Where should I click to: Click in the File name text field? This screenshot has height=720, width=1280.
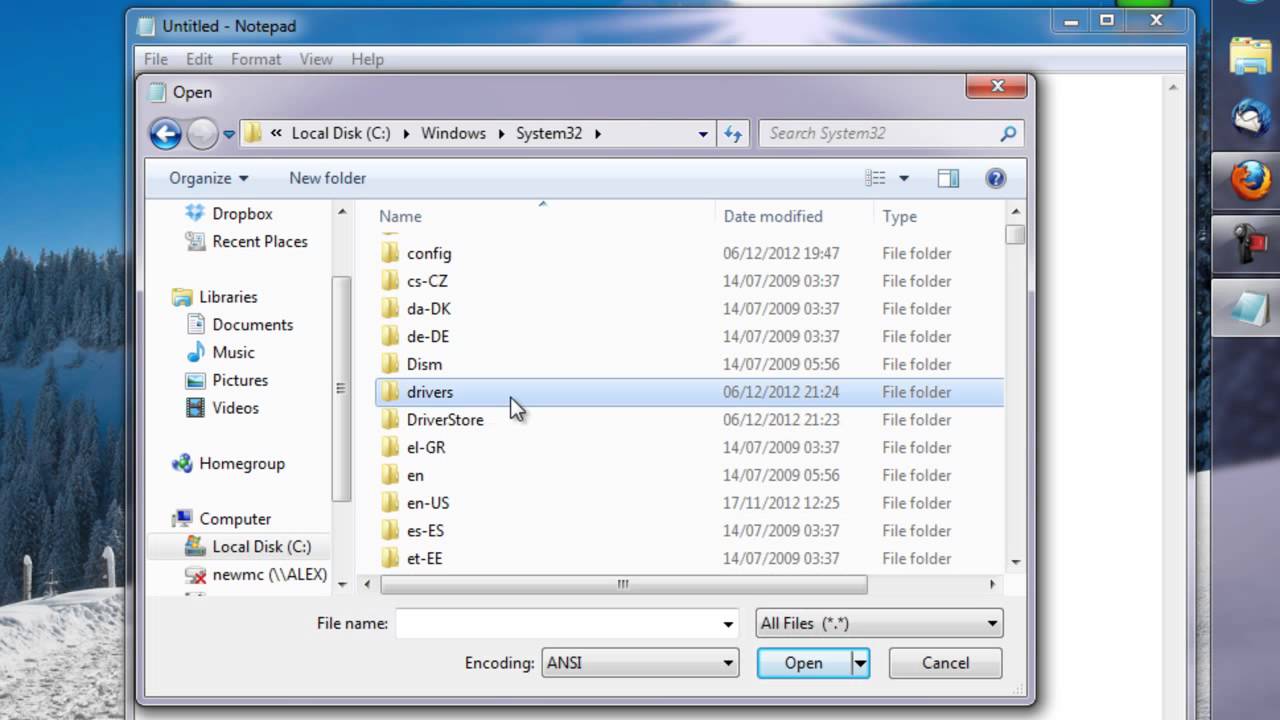tap(557, 623)
